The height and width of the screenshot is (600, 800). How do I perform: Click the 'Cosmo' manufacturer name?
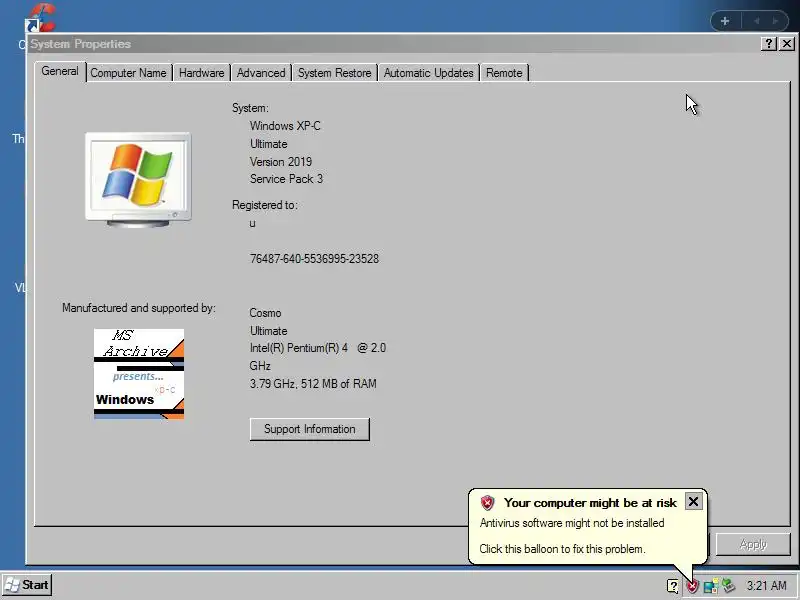click(x=265, y=313)
